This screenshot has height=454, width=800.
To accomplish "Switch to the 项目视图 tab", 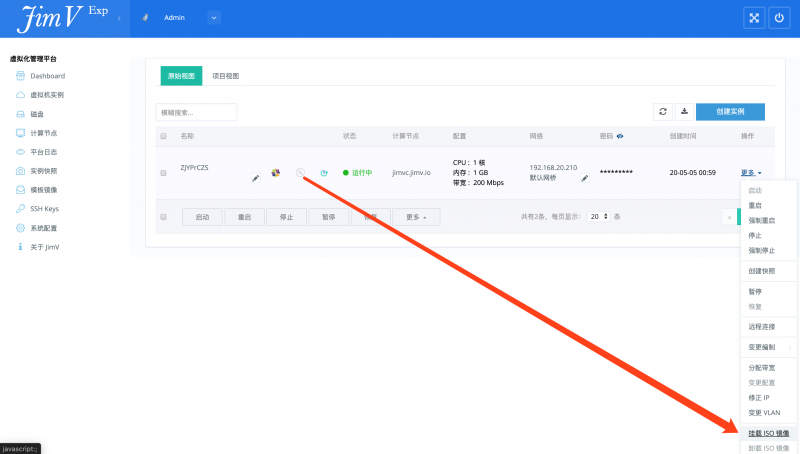I will (226, 76).
